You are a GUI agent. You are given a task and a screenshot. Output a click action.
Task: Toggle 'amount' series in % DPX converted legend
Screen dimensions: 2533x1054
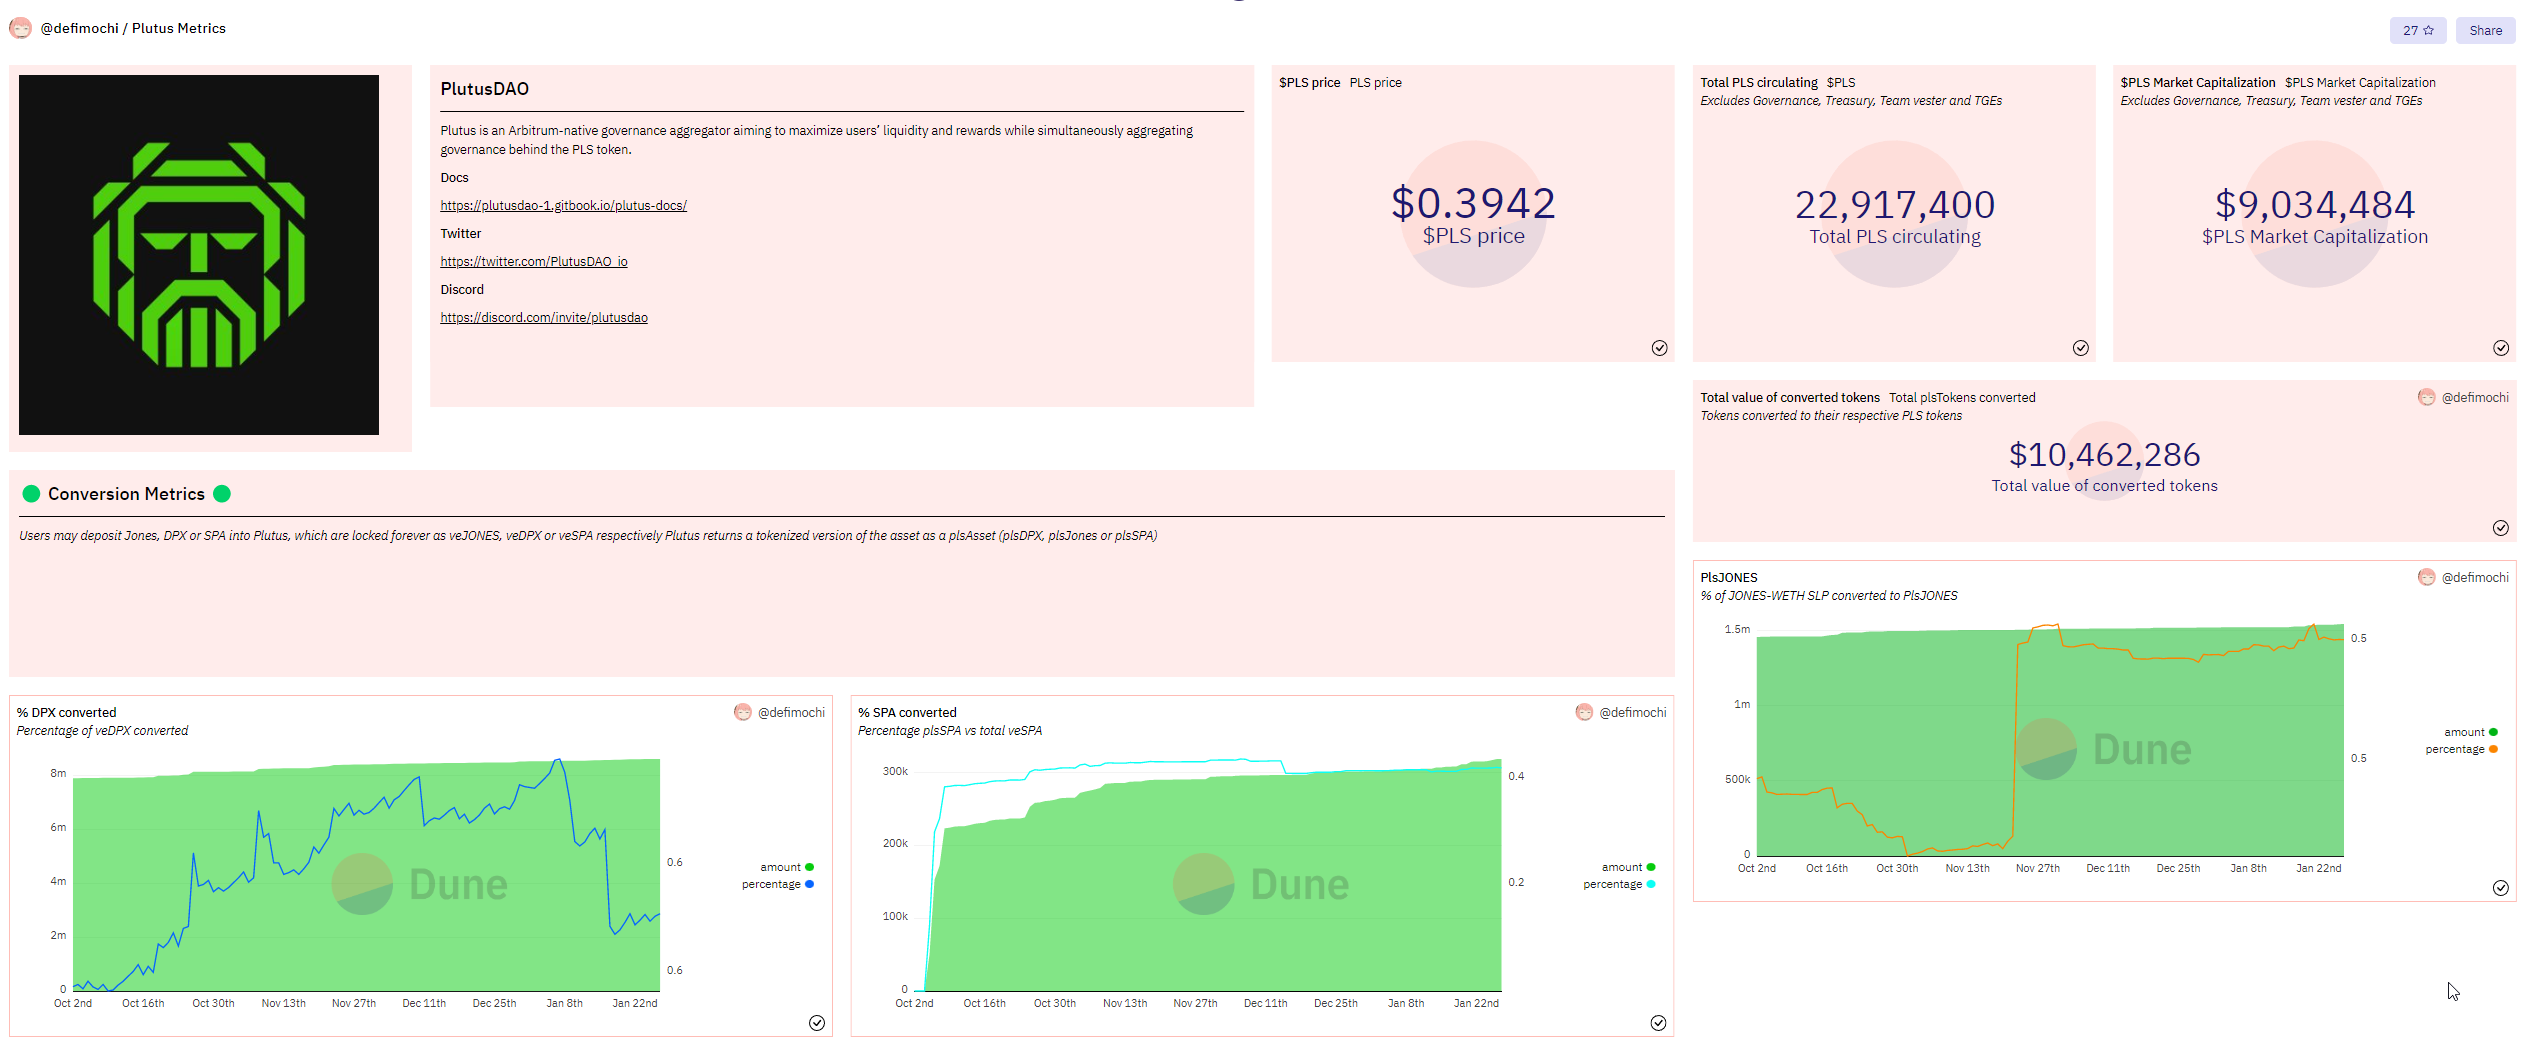tap(786, 868)
